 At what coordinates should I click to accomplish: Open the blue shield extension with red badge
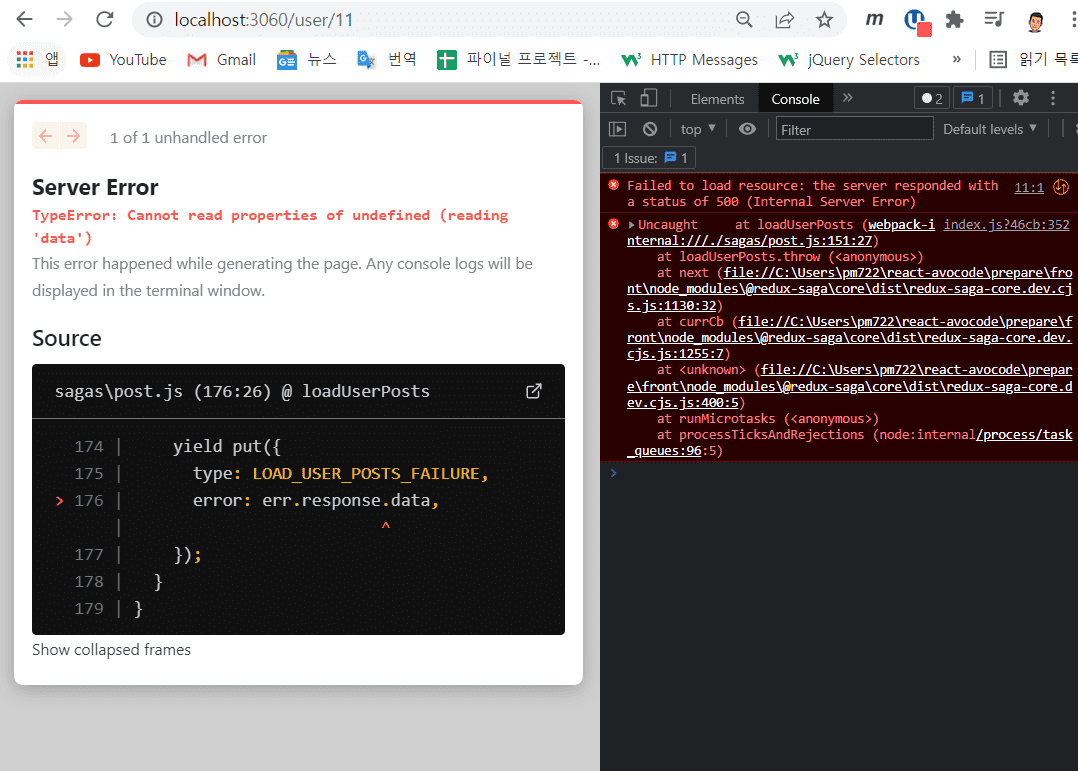(916, 21)
